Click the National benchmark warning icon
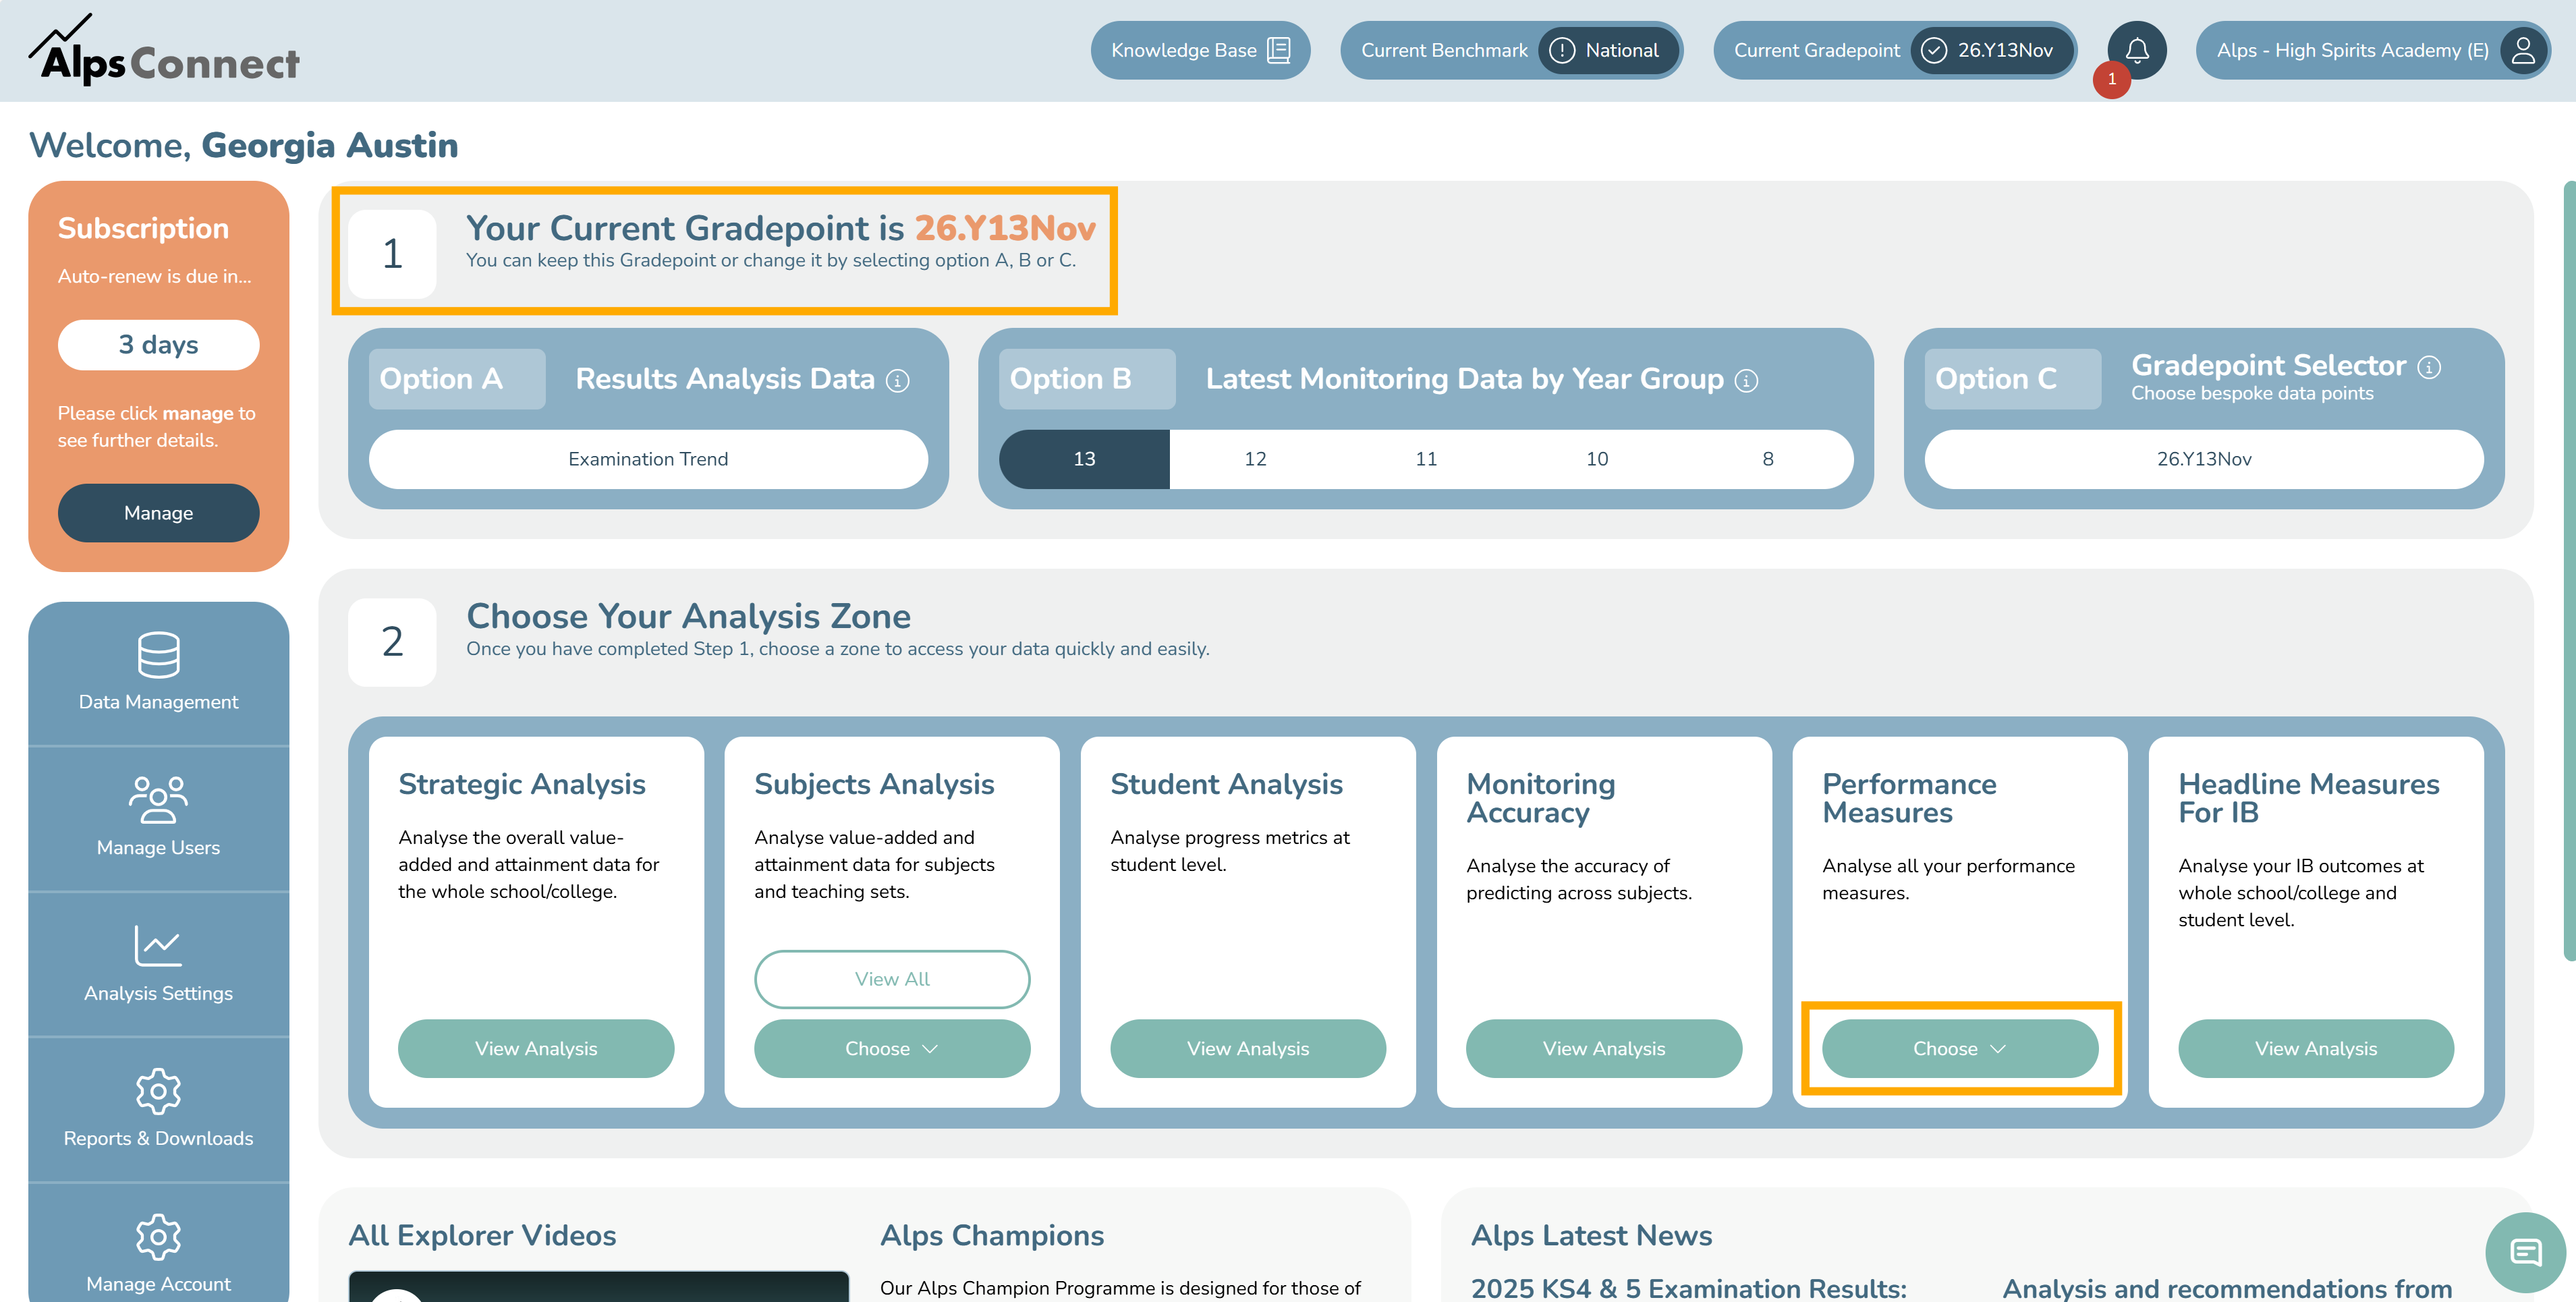This screenshot has width=2576, height=1302. [1562, 50]
